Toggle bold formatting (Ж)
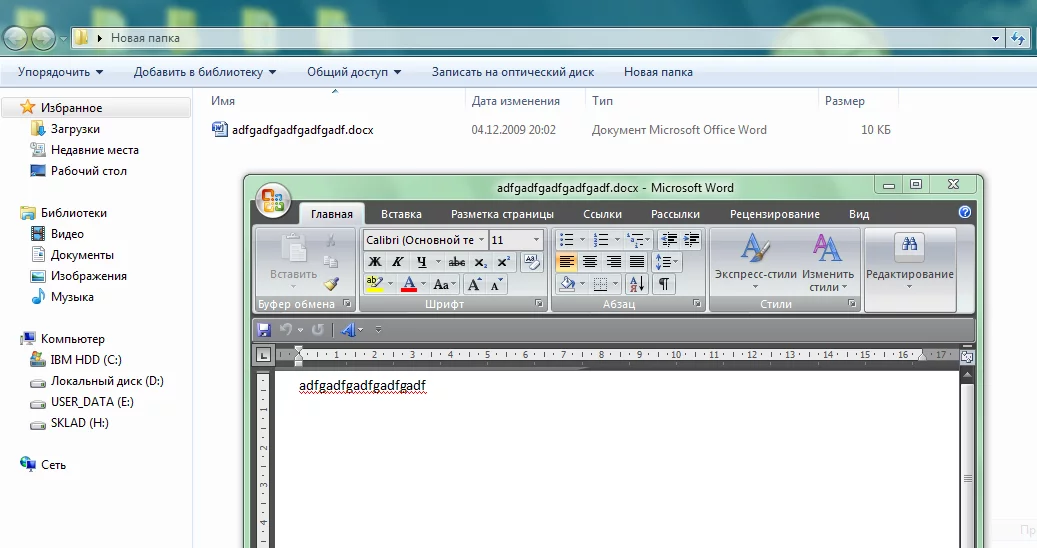1037x548 pixels. pyautogui.click(x=375, y=262)
